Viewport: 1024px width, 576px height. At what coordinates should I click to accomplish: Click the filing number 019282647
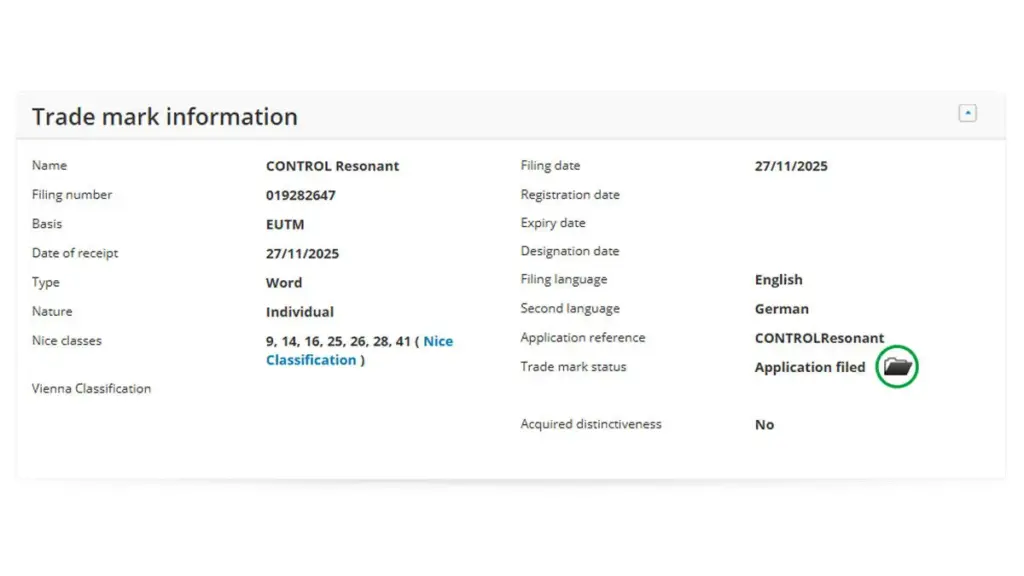301,195
